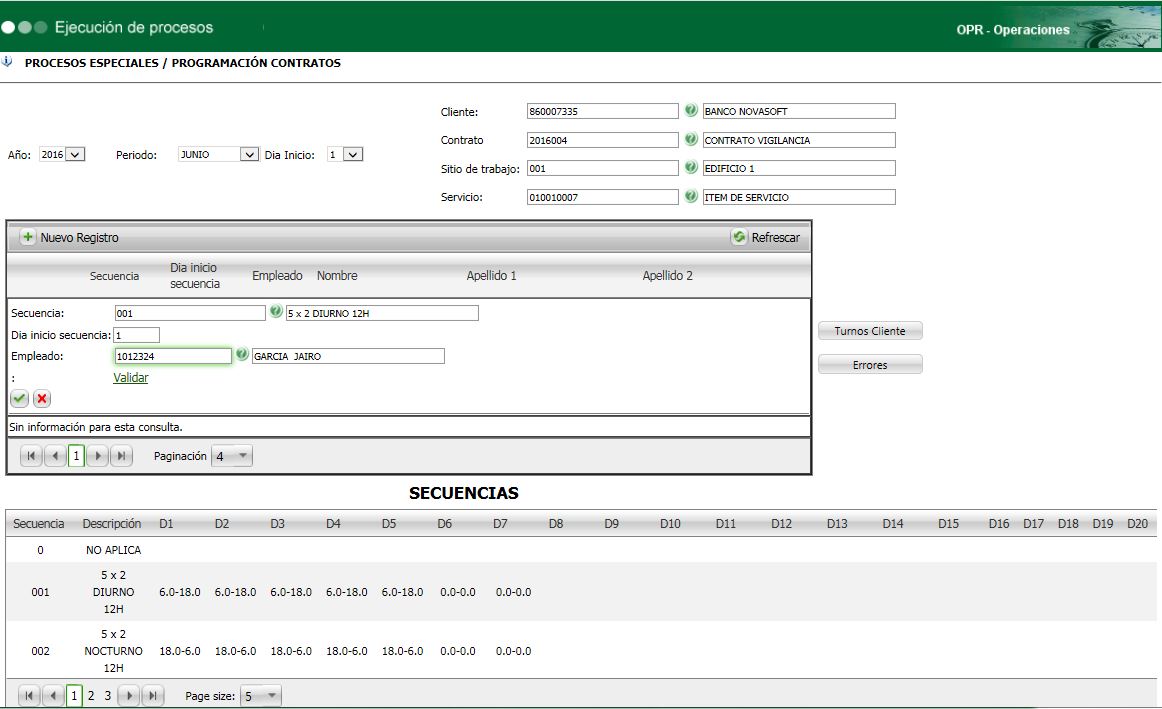Image resolution: width=1162 pixels, height=709 pixels.
Task: Click the Nombre column header
Action: pos(337,276)
